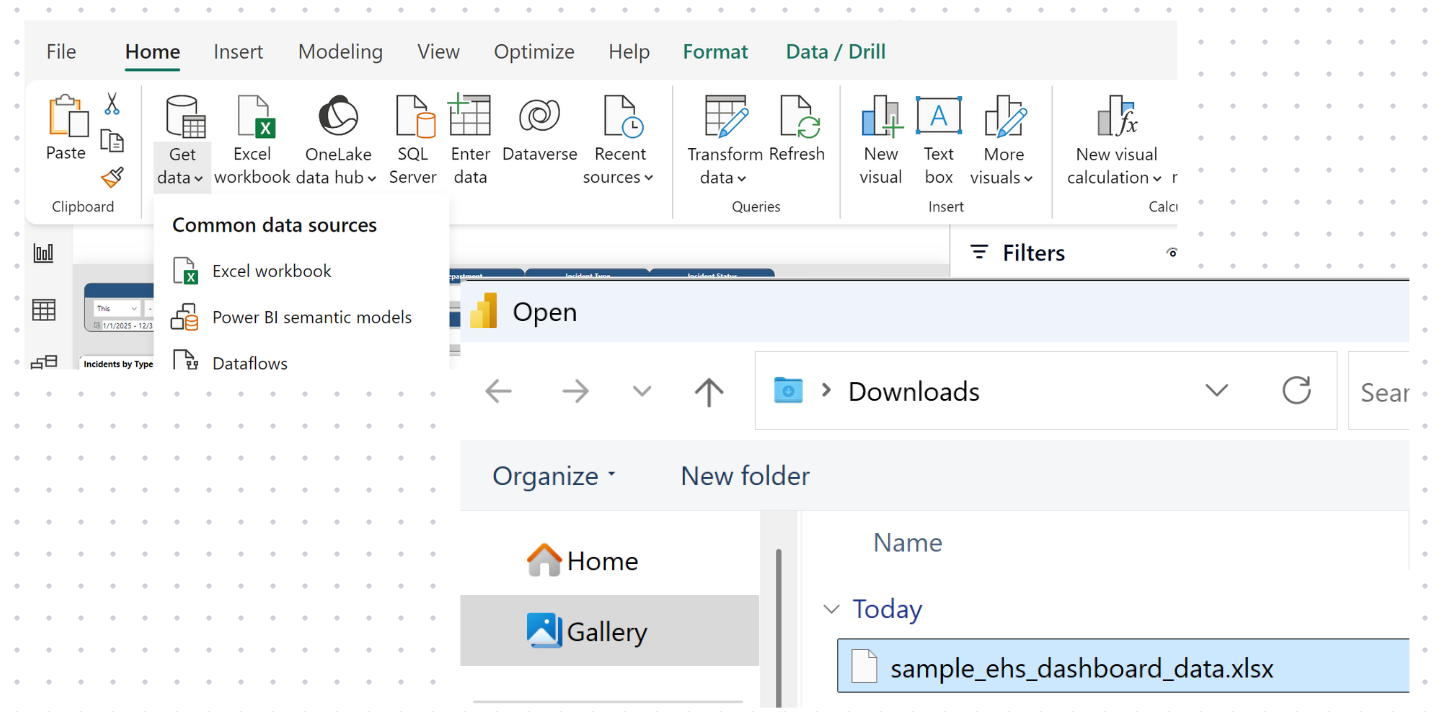
Task: Open the File menu
Action: pyautogui.click(x=61, y=52)
